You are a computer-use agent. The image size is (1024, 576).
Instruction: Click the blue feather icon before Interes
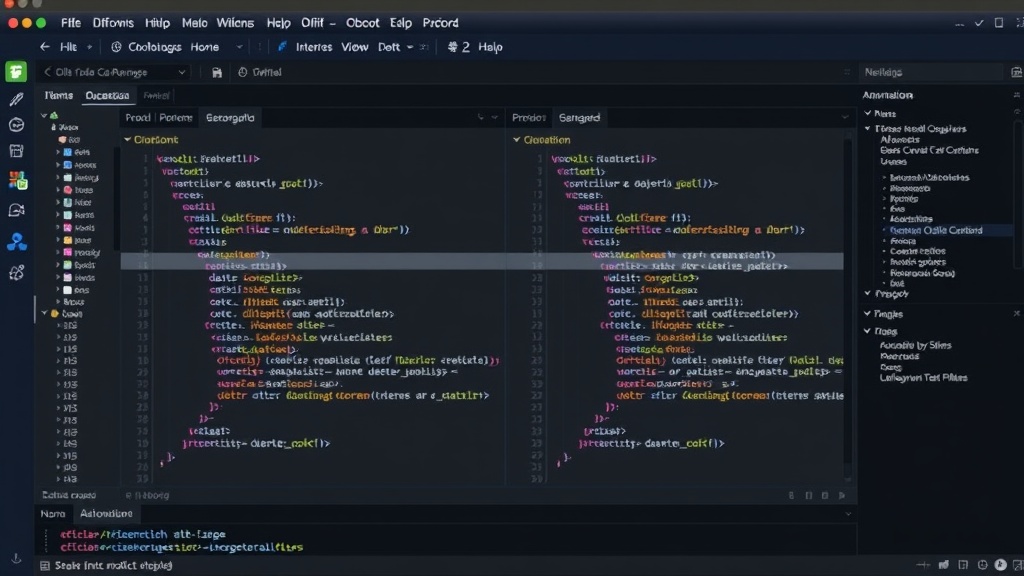pyautogui.click(x=282, y=46)
